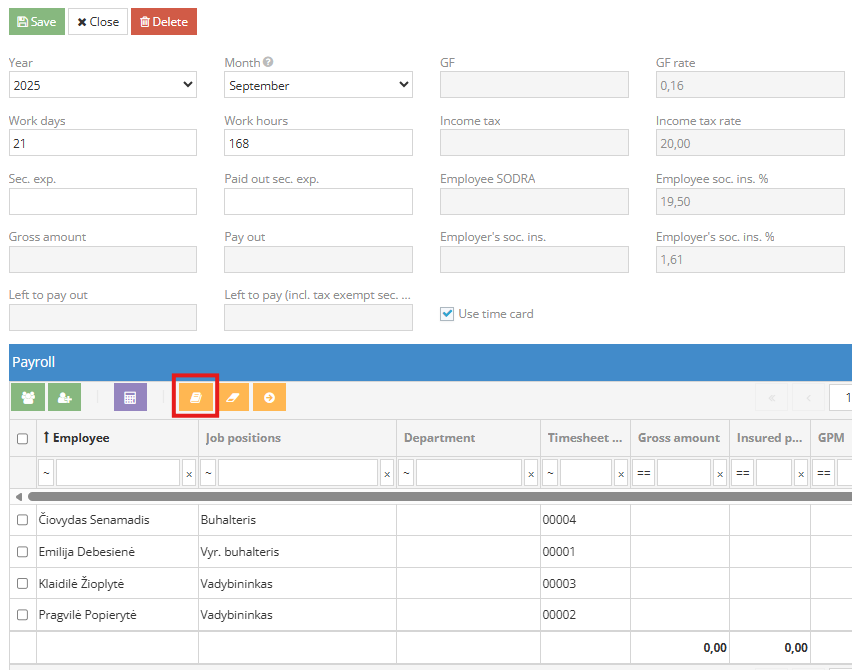Click the add single employee icon

(64, 397)
